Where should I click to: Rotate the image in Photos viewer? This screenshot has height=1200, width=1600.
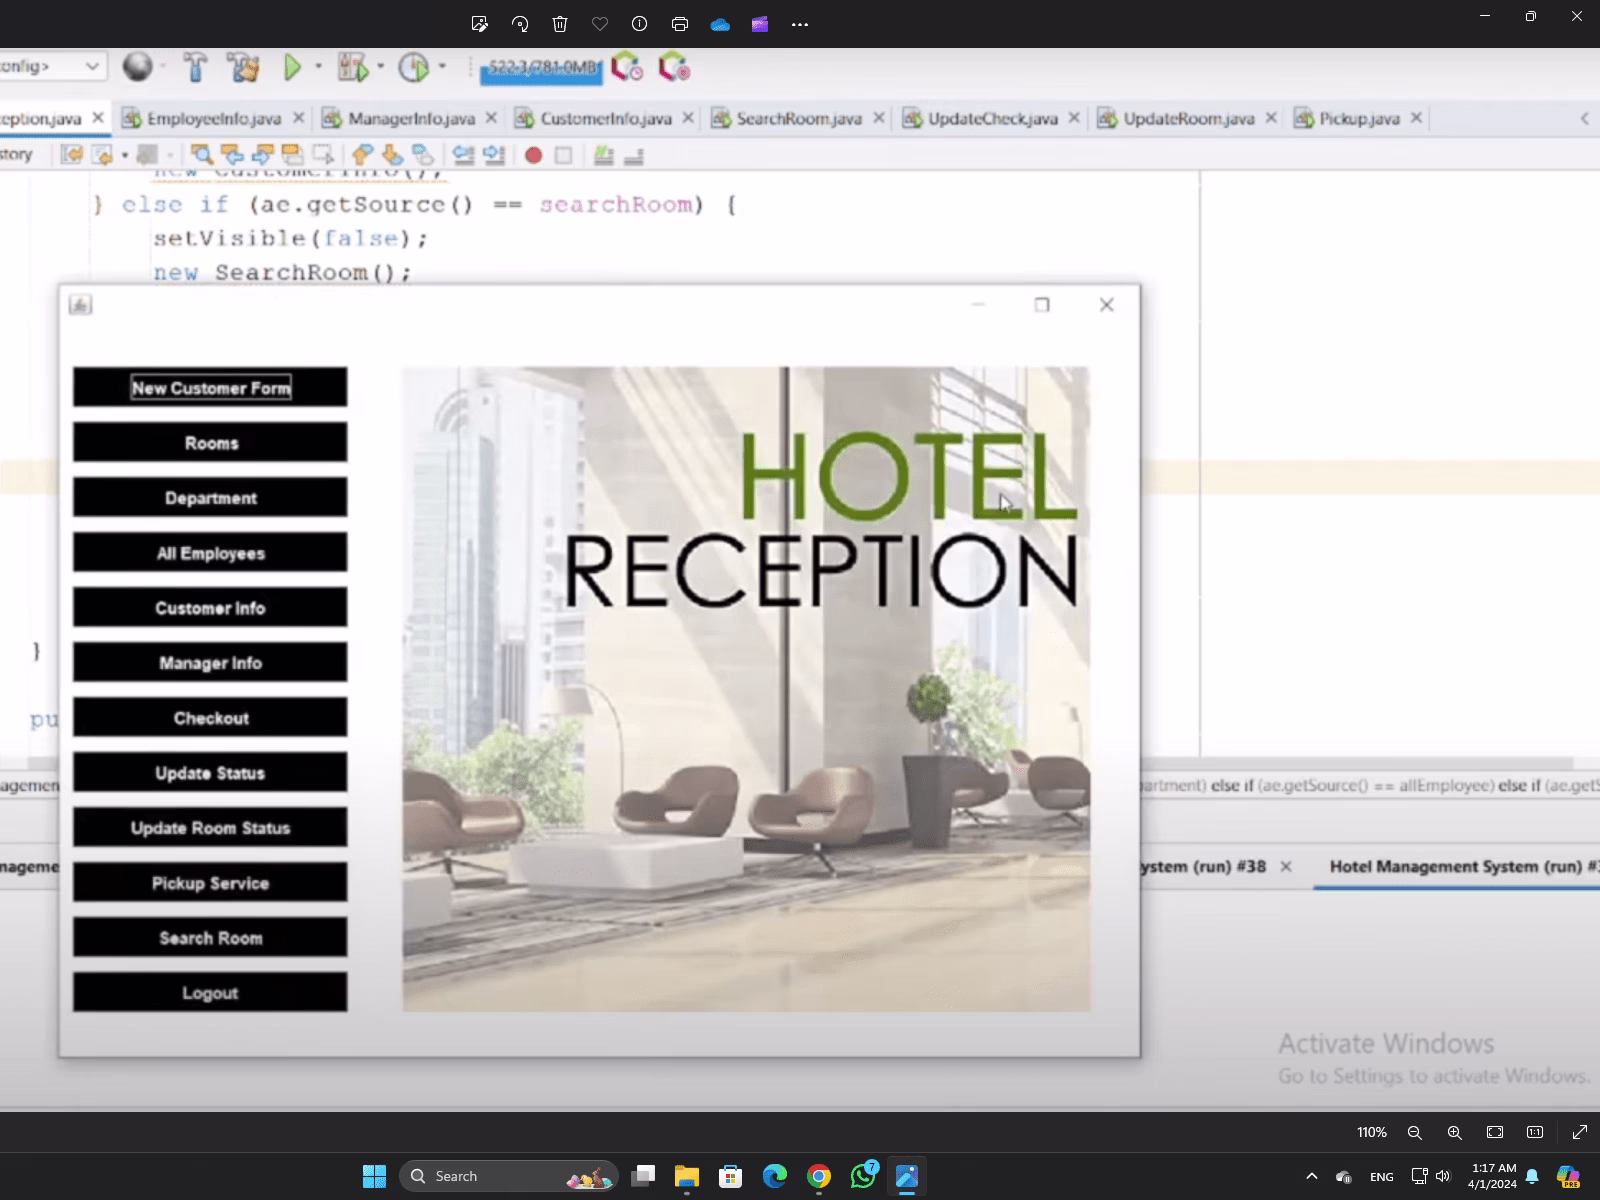pyautogui.click(x=520, y=24)
